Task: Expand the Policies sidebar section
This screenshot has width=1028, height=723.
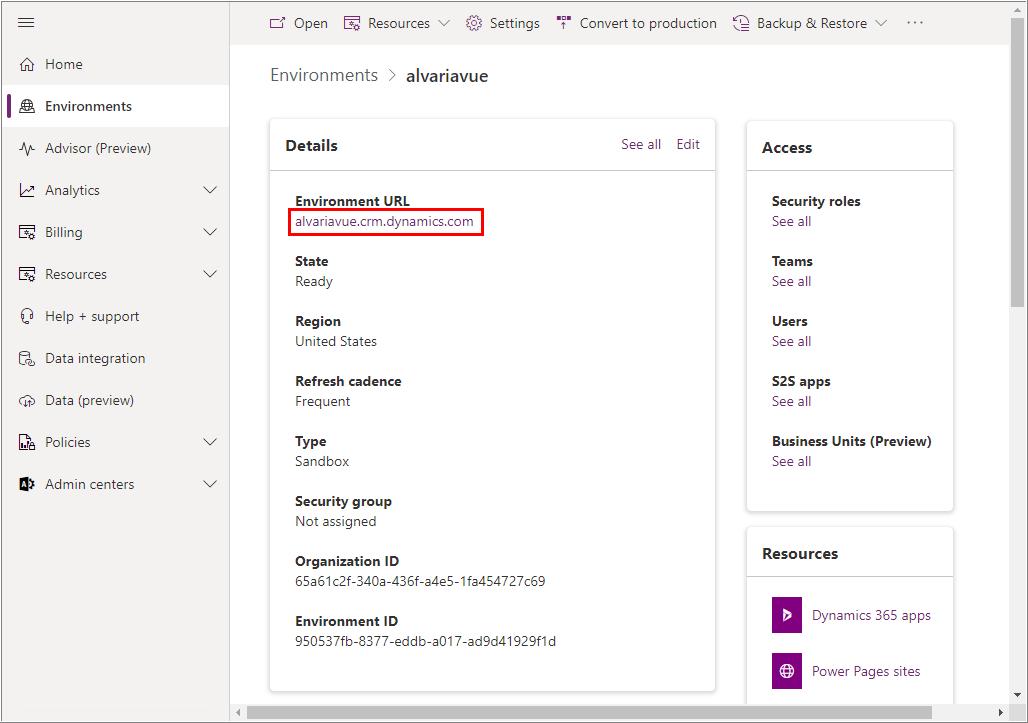Action: 210,442
